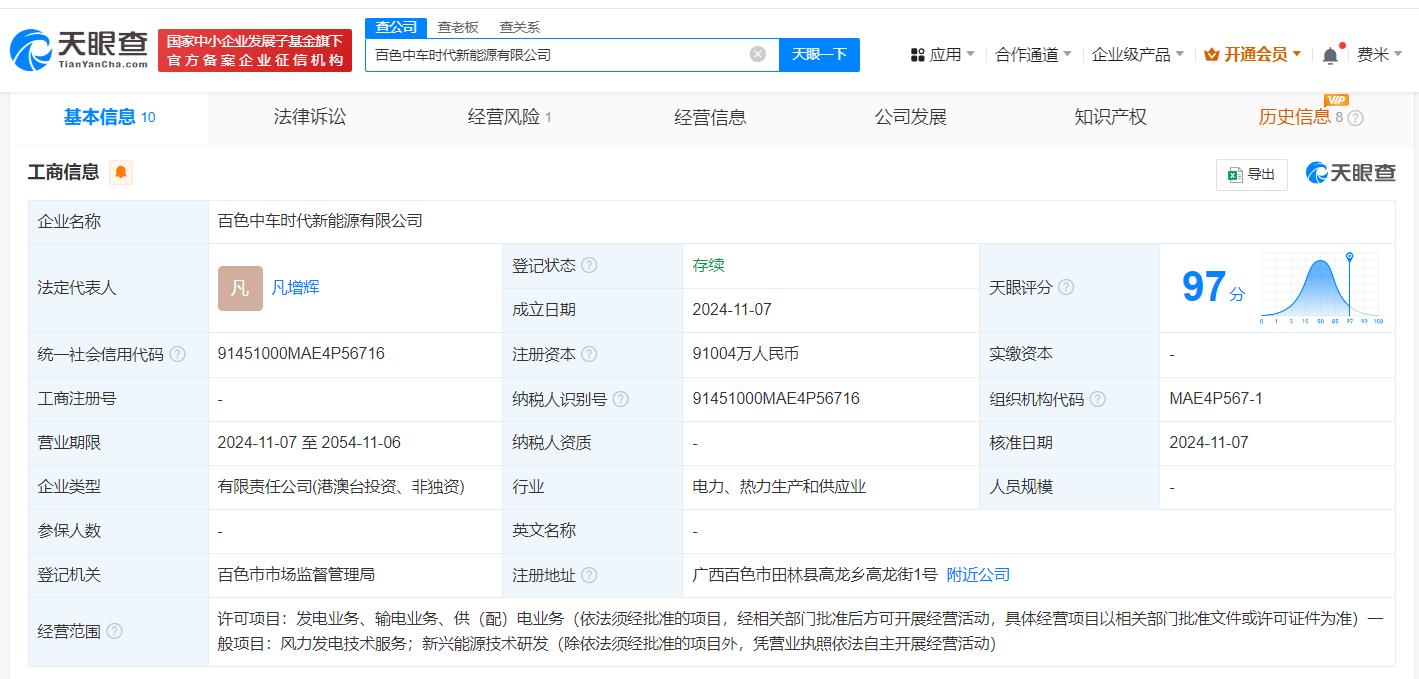Click help icon beside 注册资本

[589, 355]
